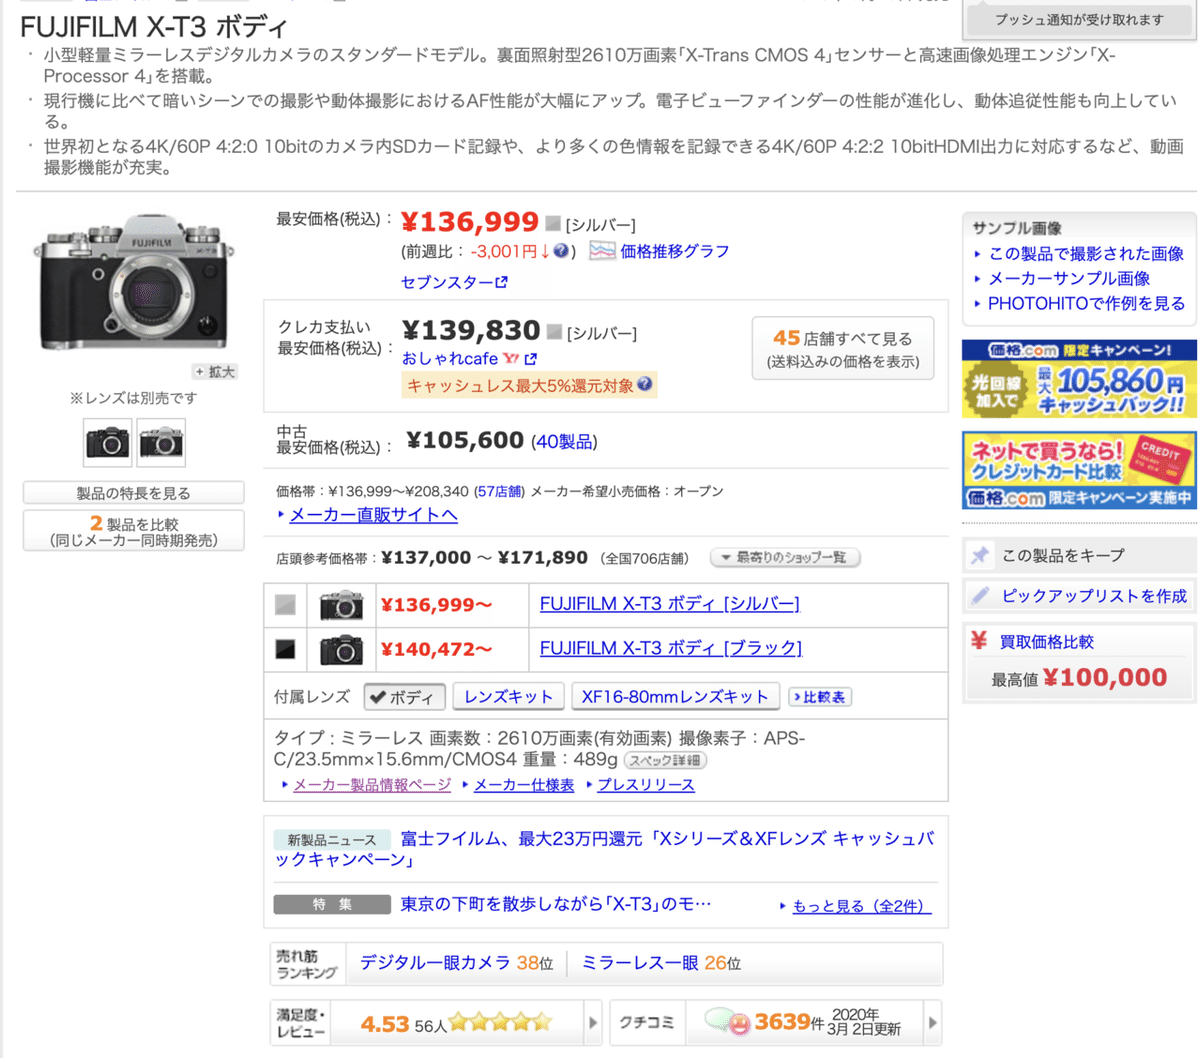Click external link icon next to セブンスター
Viewport: 1200px width, 1058px height.
point(501,282)
